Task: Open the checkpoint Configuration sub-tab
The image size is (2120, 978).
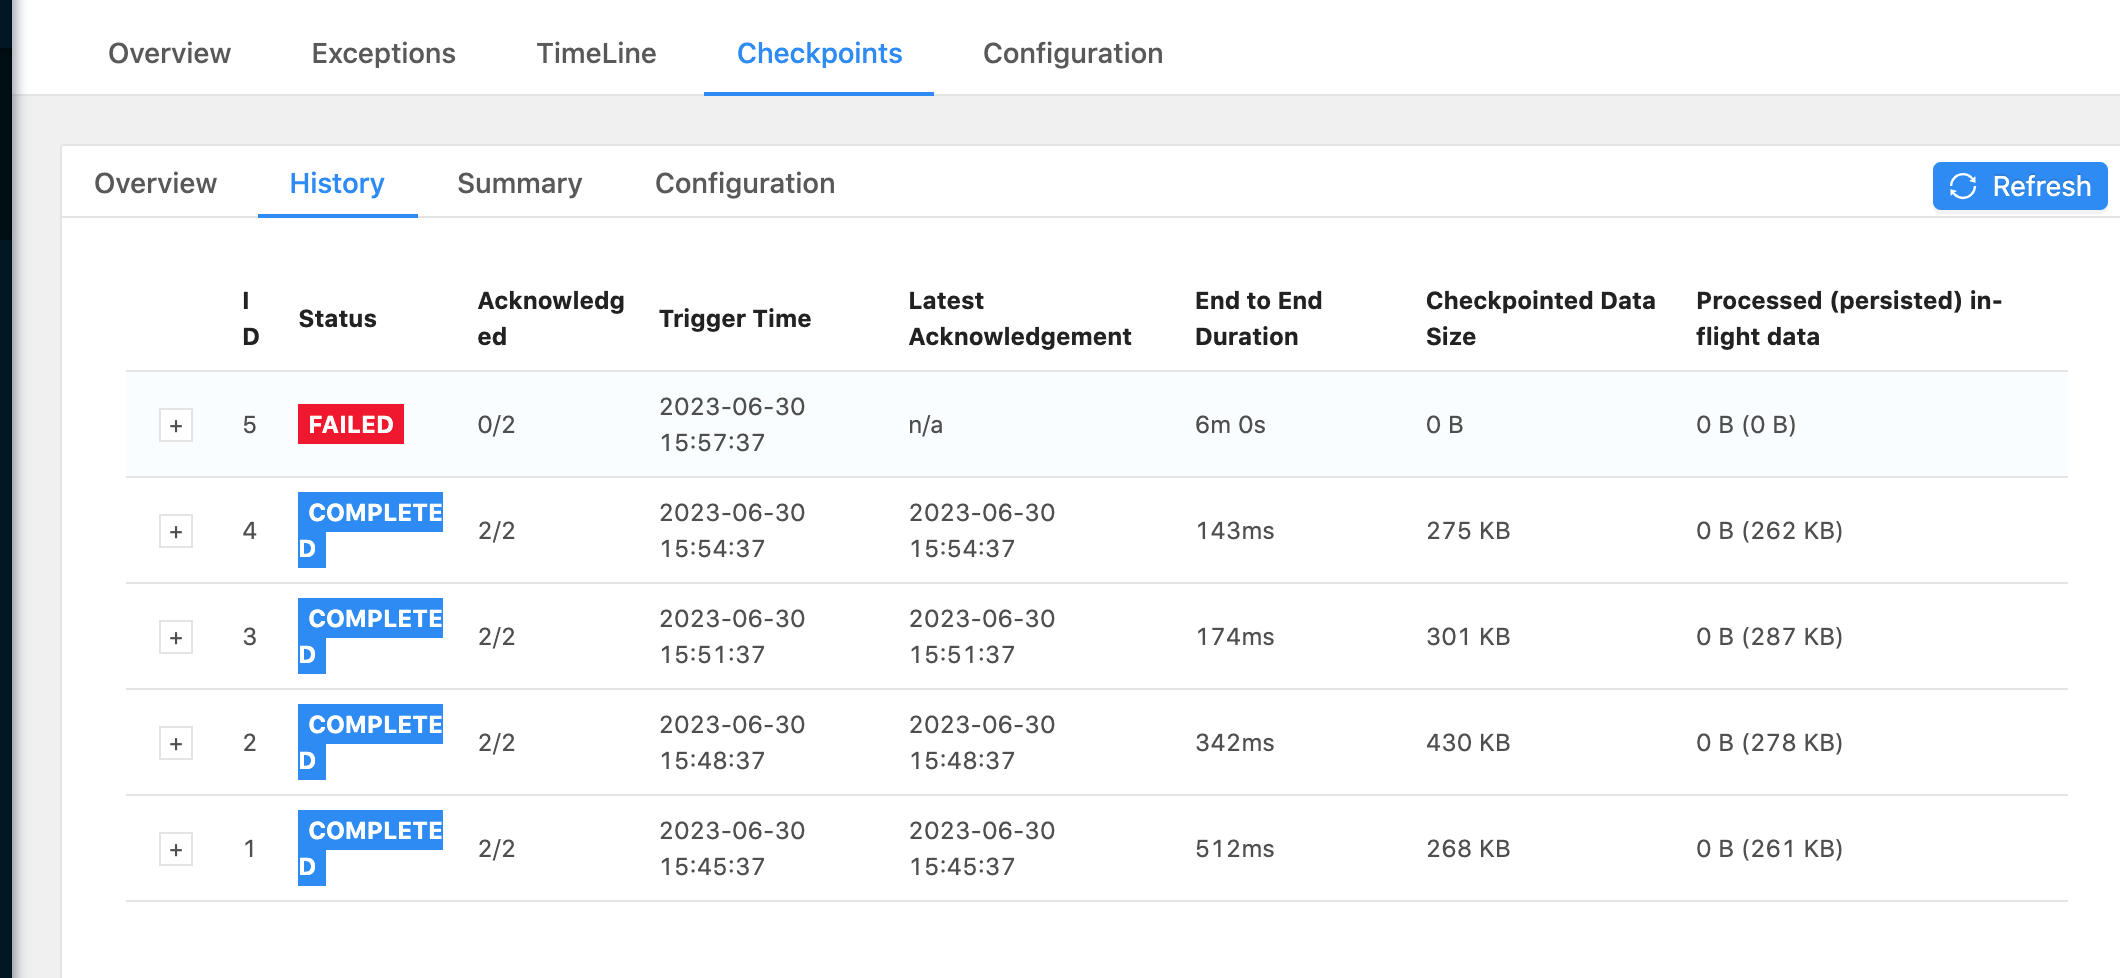Action: pyautogui.click(x=744, y=183)
